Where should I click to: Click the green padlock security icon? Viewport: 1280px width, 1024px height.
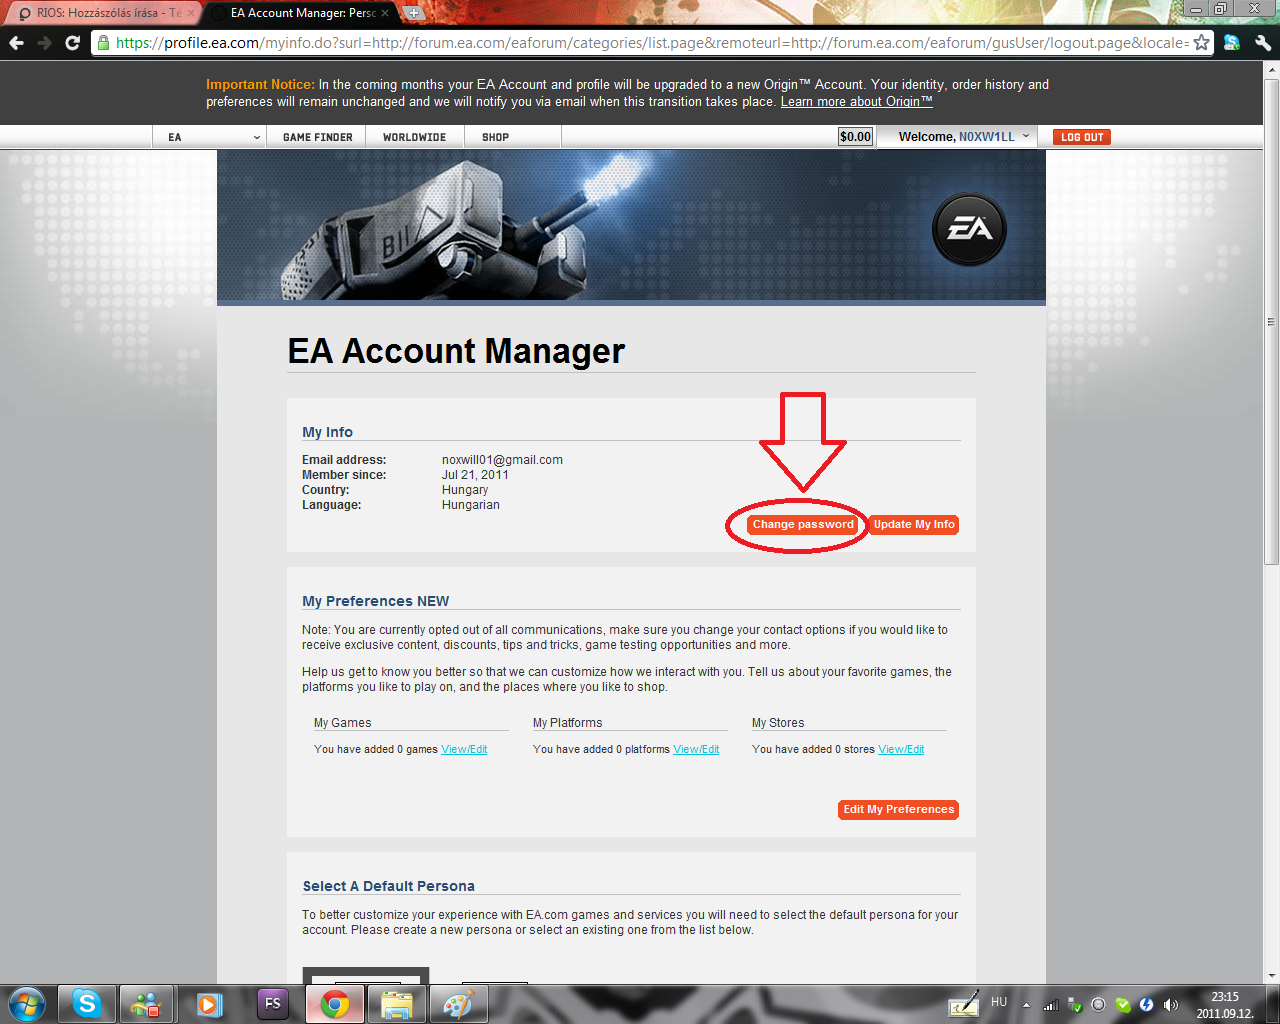coord(103,43)
